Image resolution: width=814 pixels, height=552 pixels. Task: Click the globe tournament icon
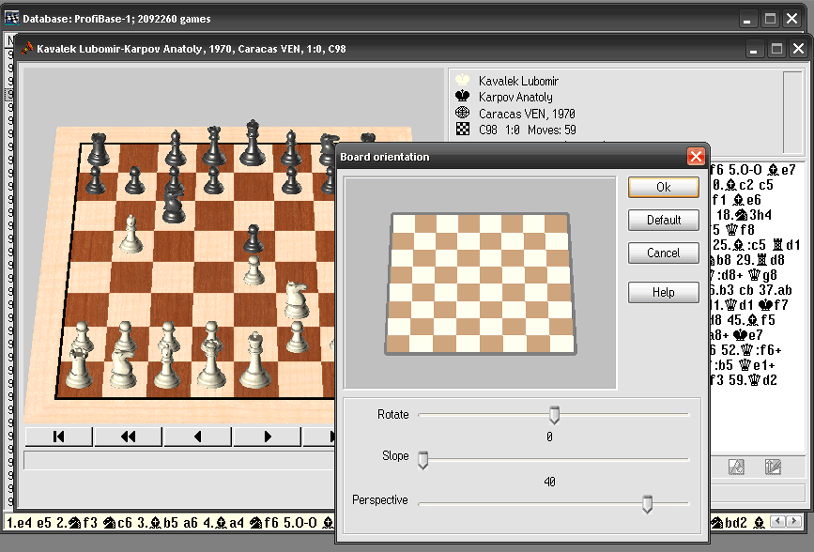click(462, 113)
